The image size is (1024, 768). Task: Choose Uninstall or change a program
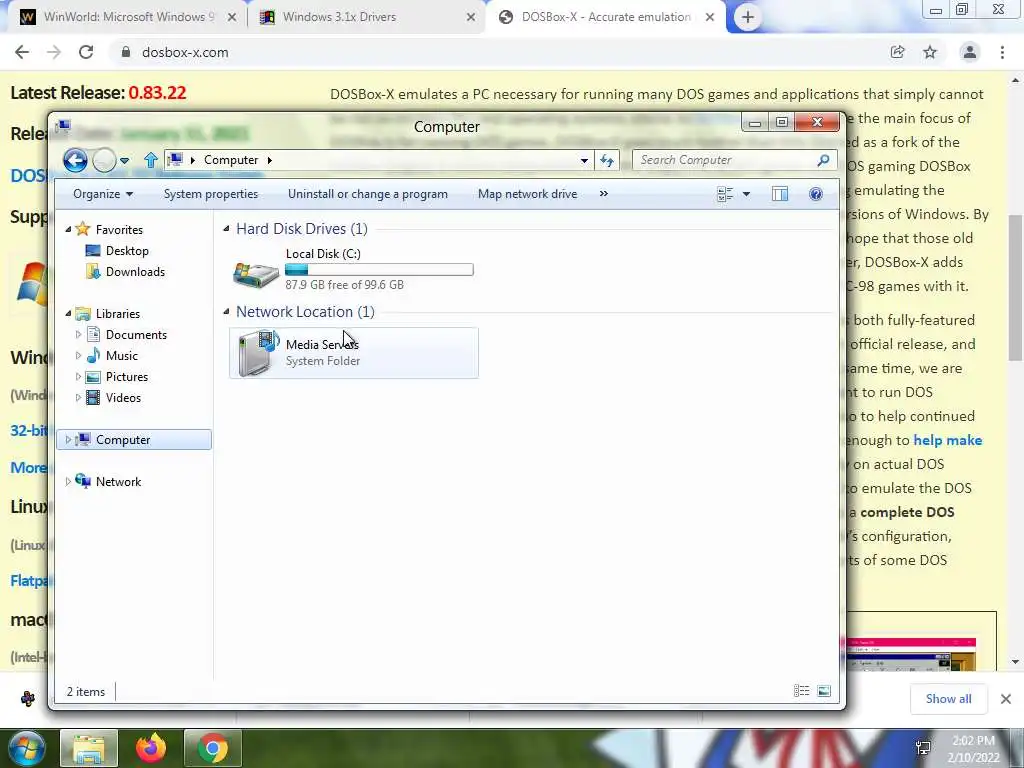pos(368,194)
